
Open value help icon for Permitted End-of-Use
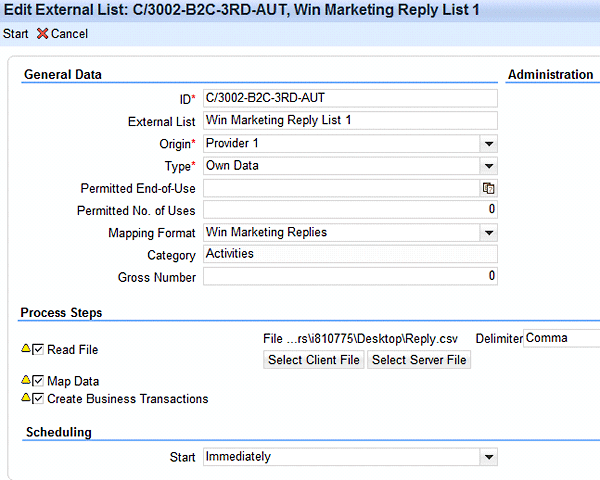pyautogui.click(x=489, y=188)
